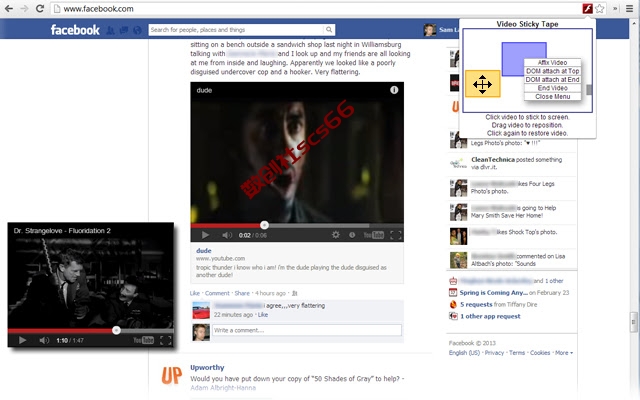
Task: Choose DOM attach at Top
Action: [552, 71]
